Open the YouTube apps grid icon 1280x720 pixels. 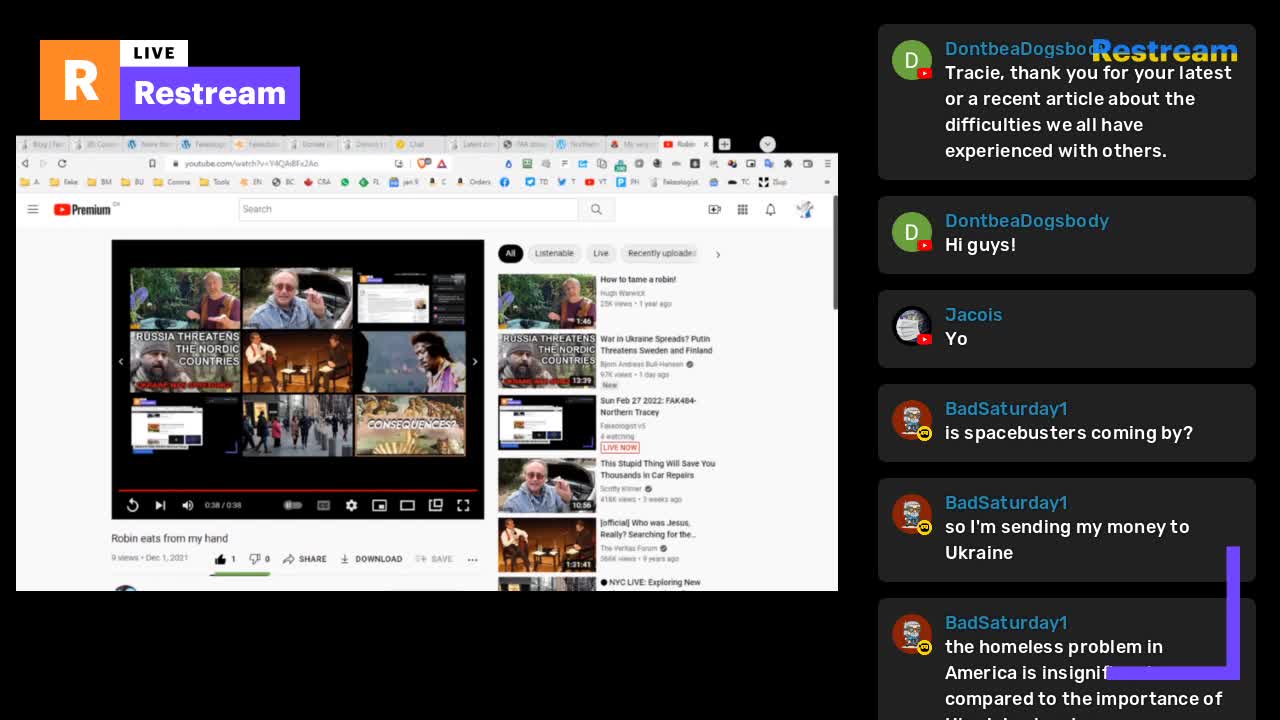(742, 209)
